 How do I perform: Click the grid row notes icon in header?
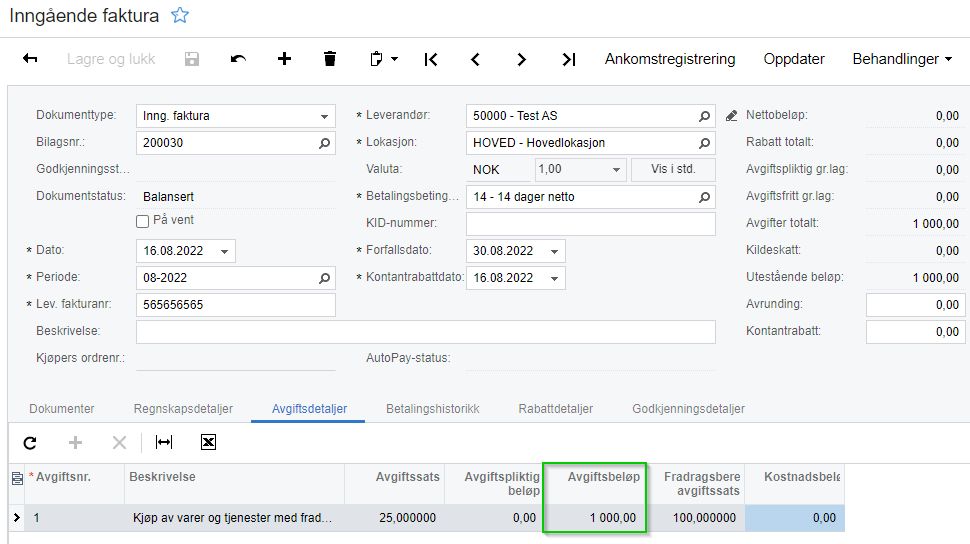(x=17, y=478)
